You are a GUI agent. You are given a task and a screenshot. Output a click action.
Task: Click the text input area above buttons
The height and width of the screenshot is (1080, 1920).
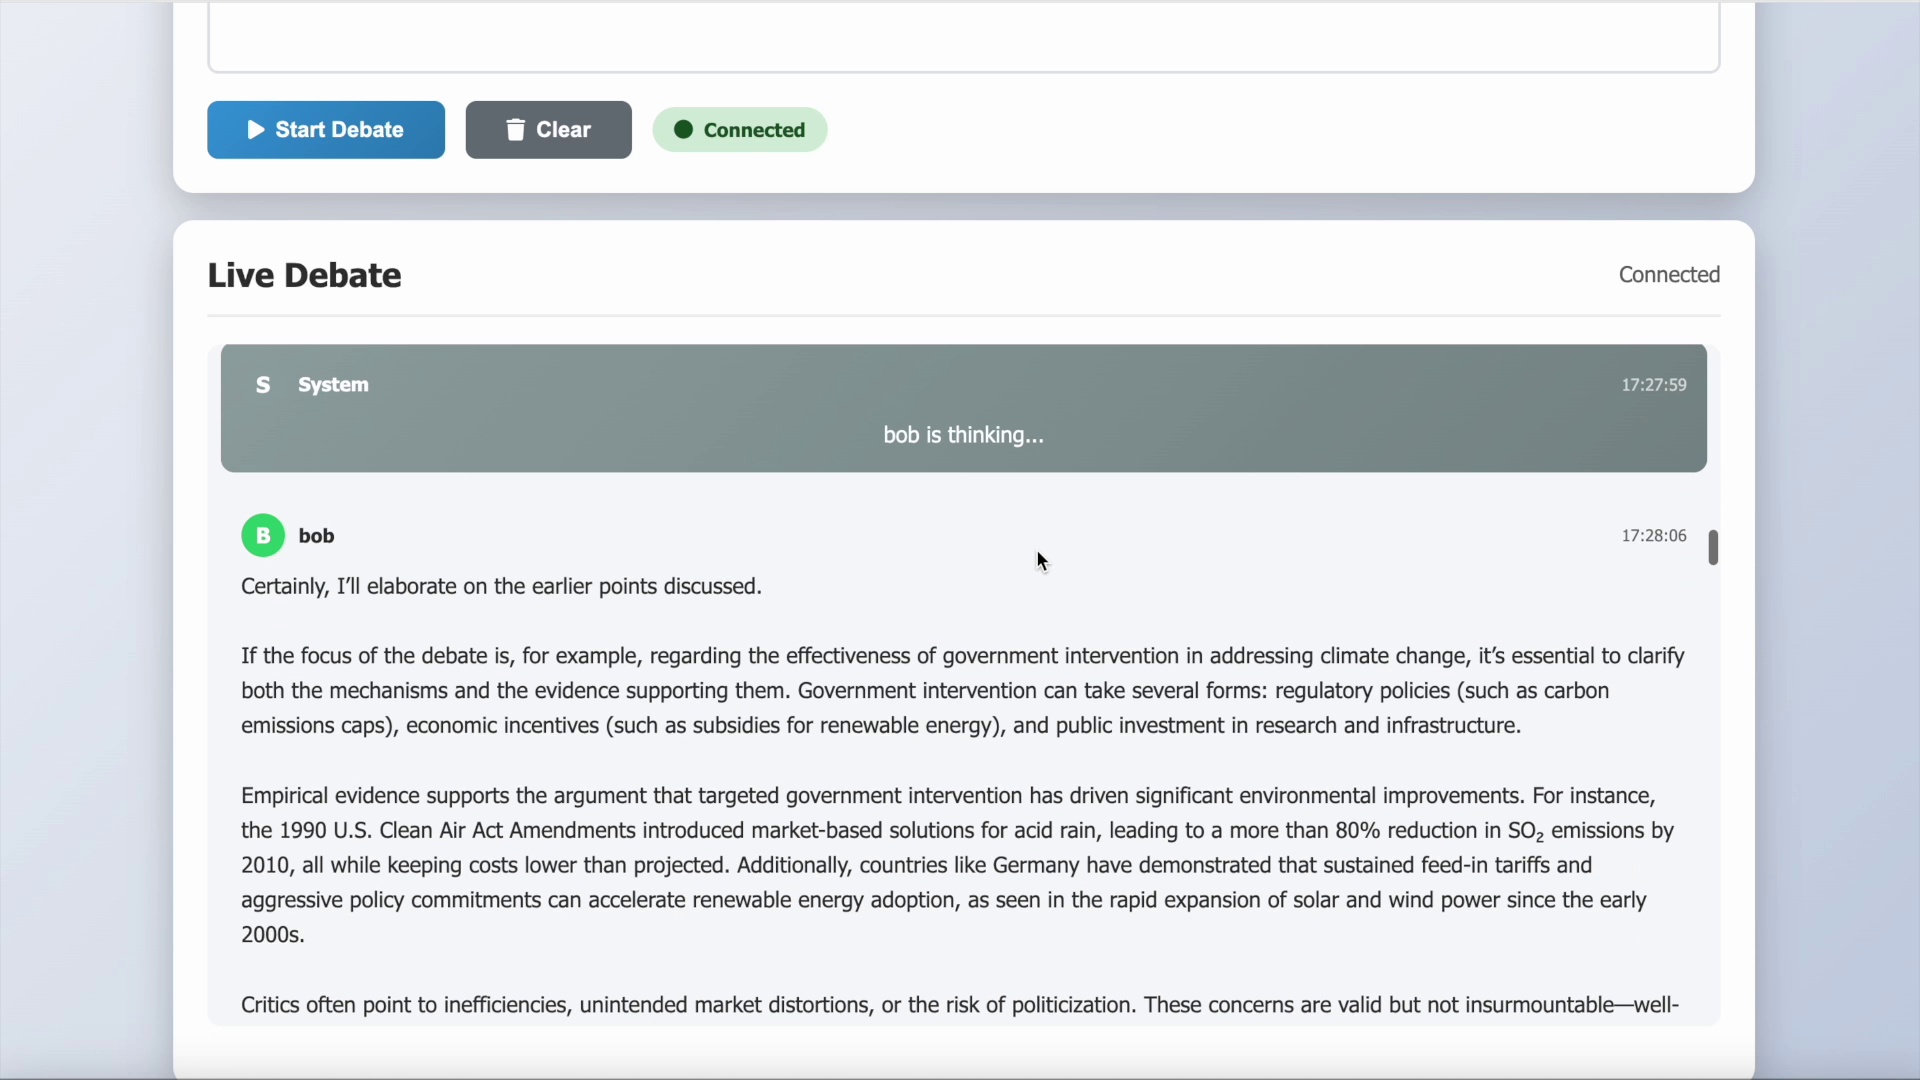pyautogui.click(x=963, y=38)
